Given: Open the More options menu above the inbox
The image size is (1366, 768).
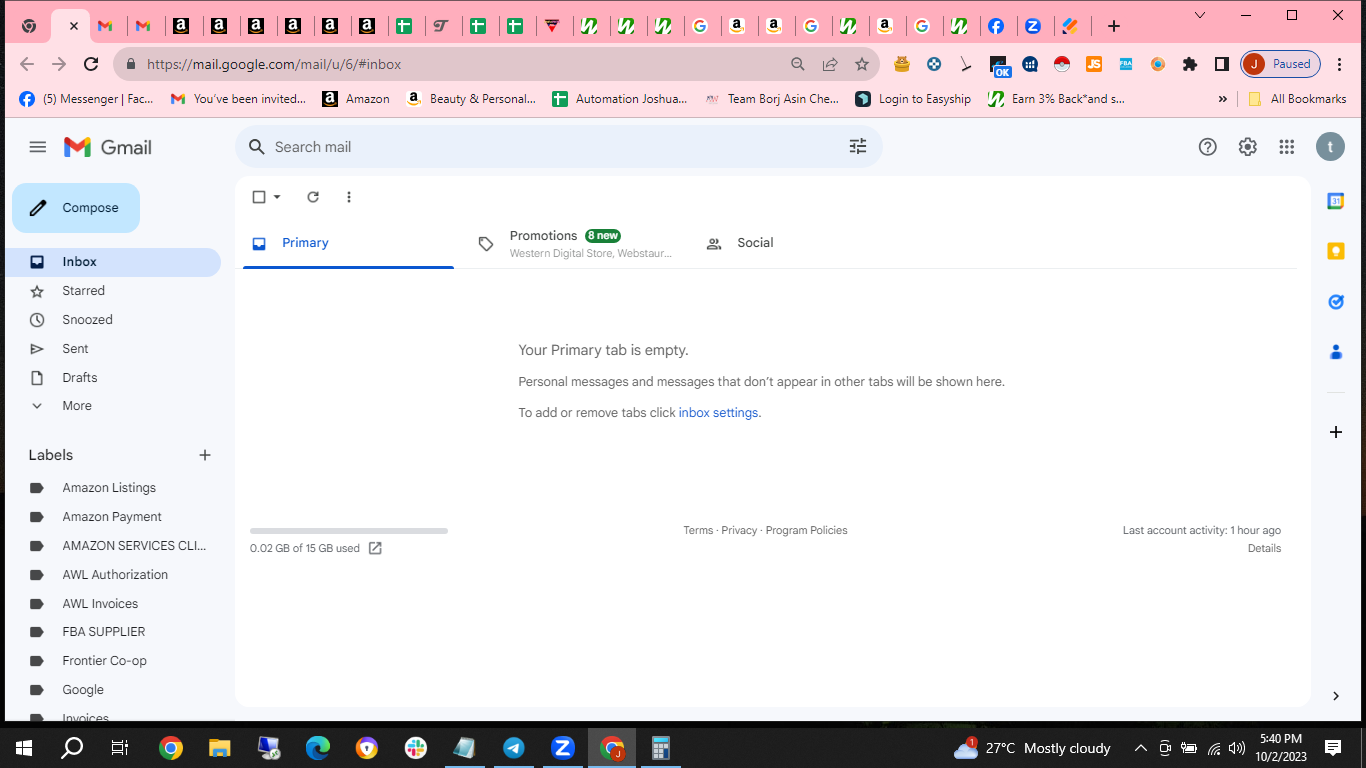Looking at the screenshot, I should click(x=349, y=197).
